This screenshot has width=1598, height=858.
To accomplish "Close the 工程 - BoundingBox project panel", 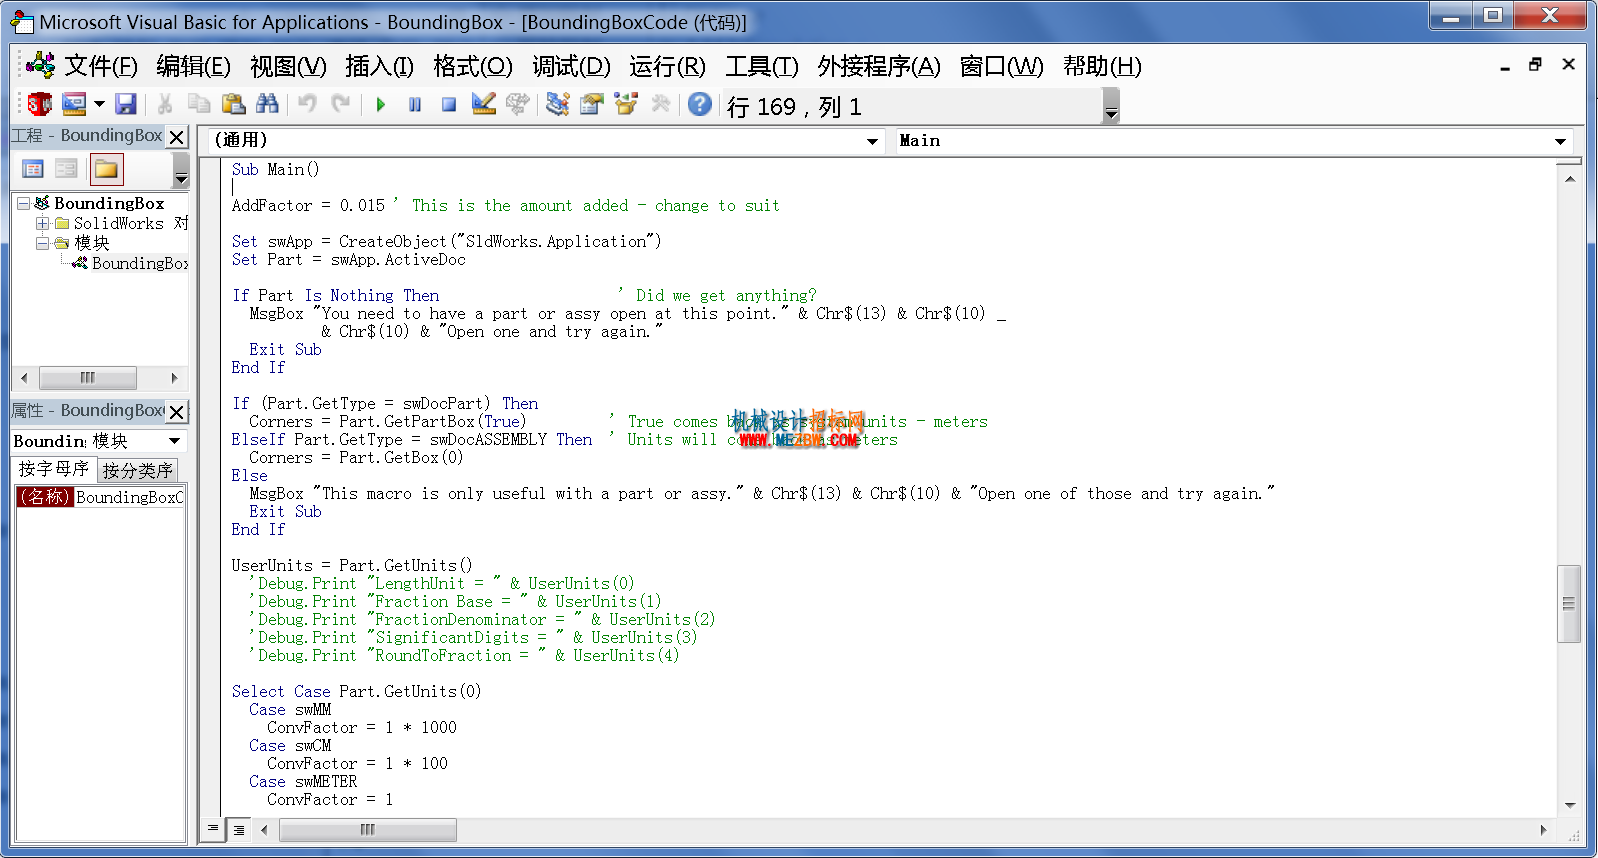I will (177, 137).
